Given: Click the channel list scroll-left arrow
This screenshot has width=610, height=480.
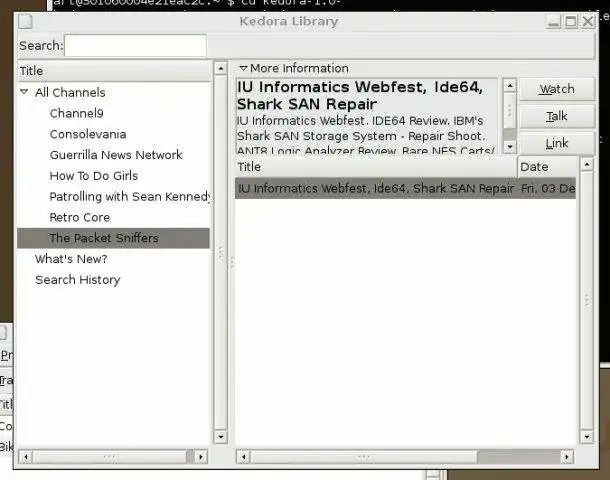Looking at the screenshot, I should click(26, 457).
